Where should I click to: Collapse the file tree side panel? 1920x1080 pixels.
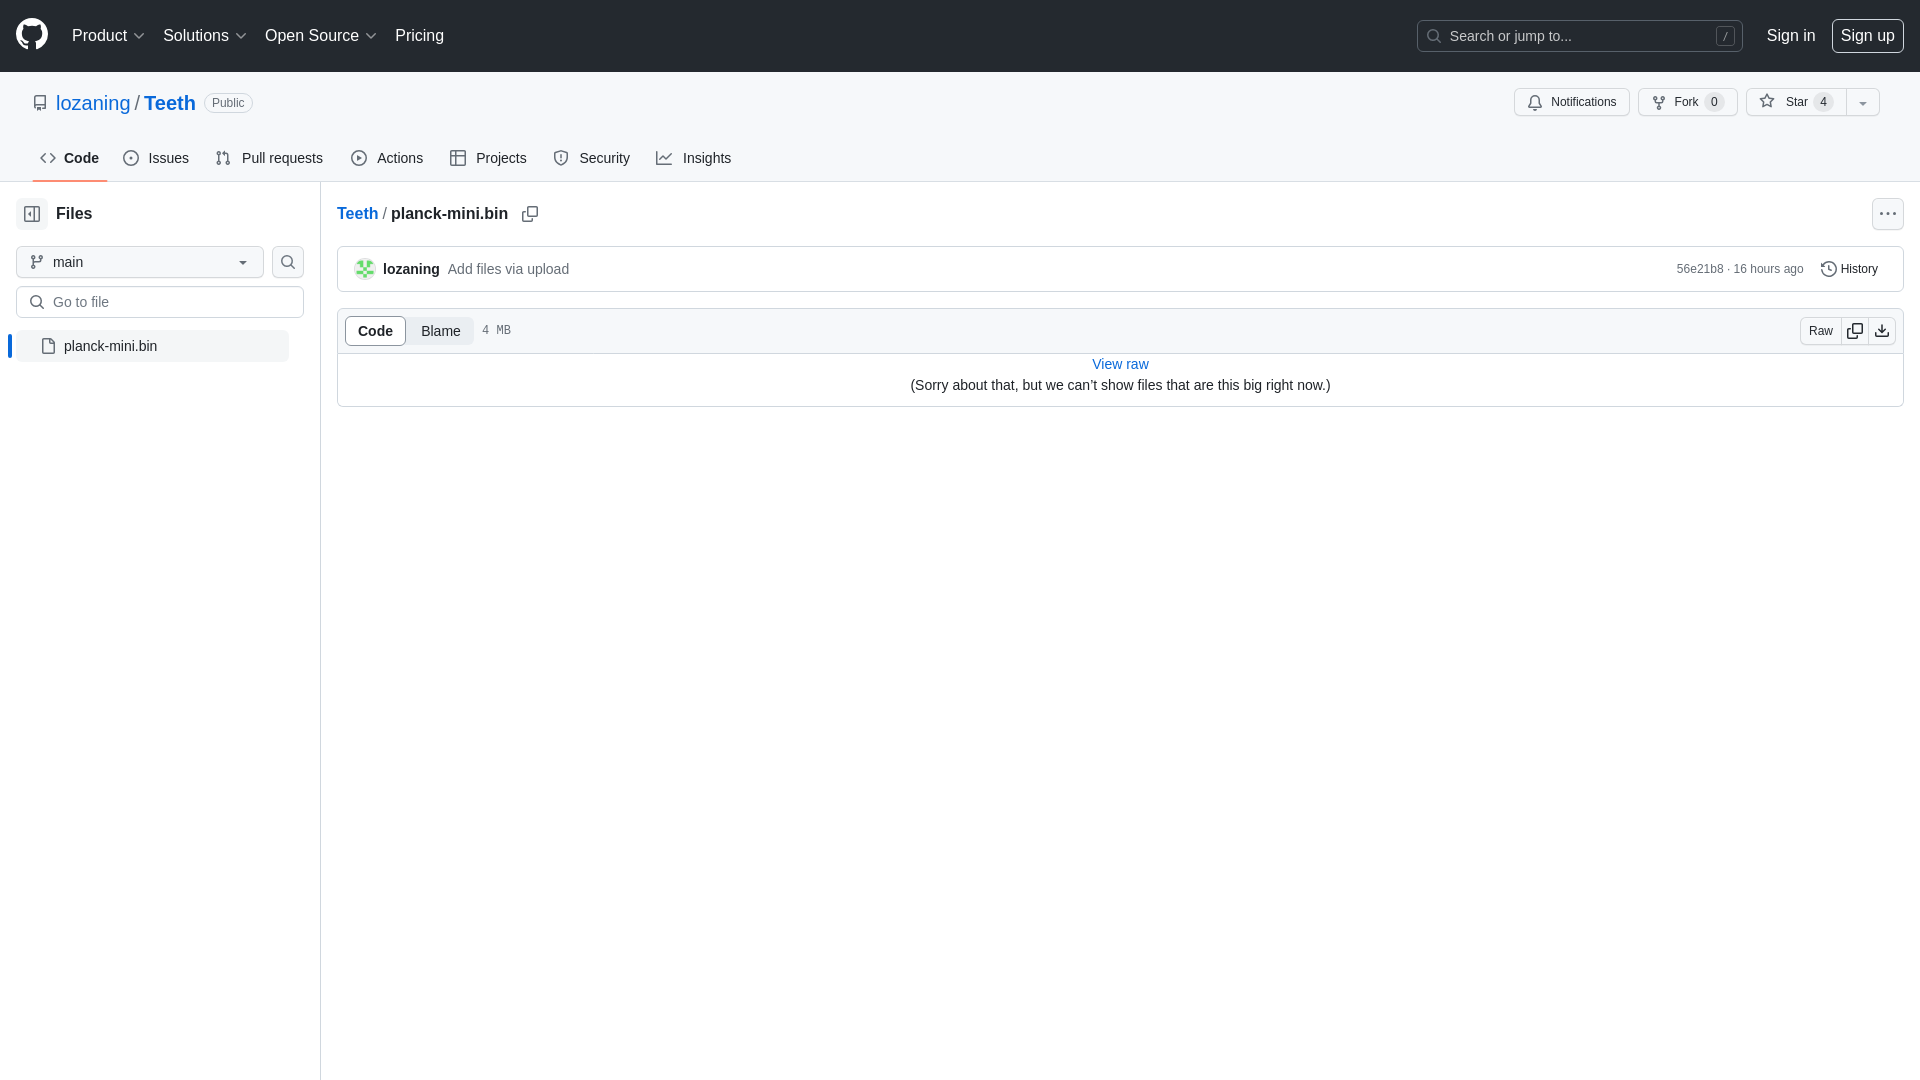(x=32, y=214)
